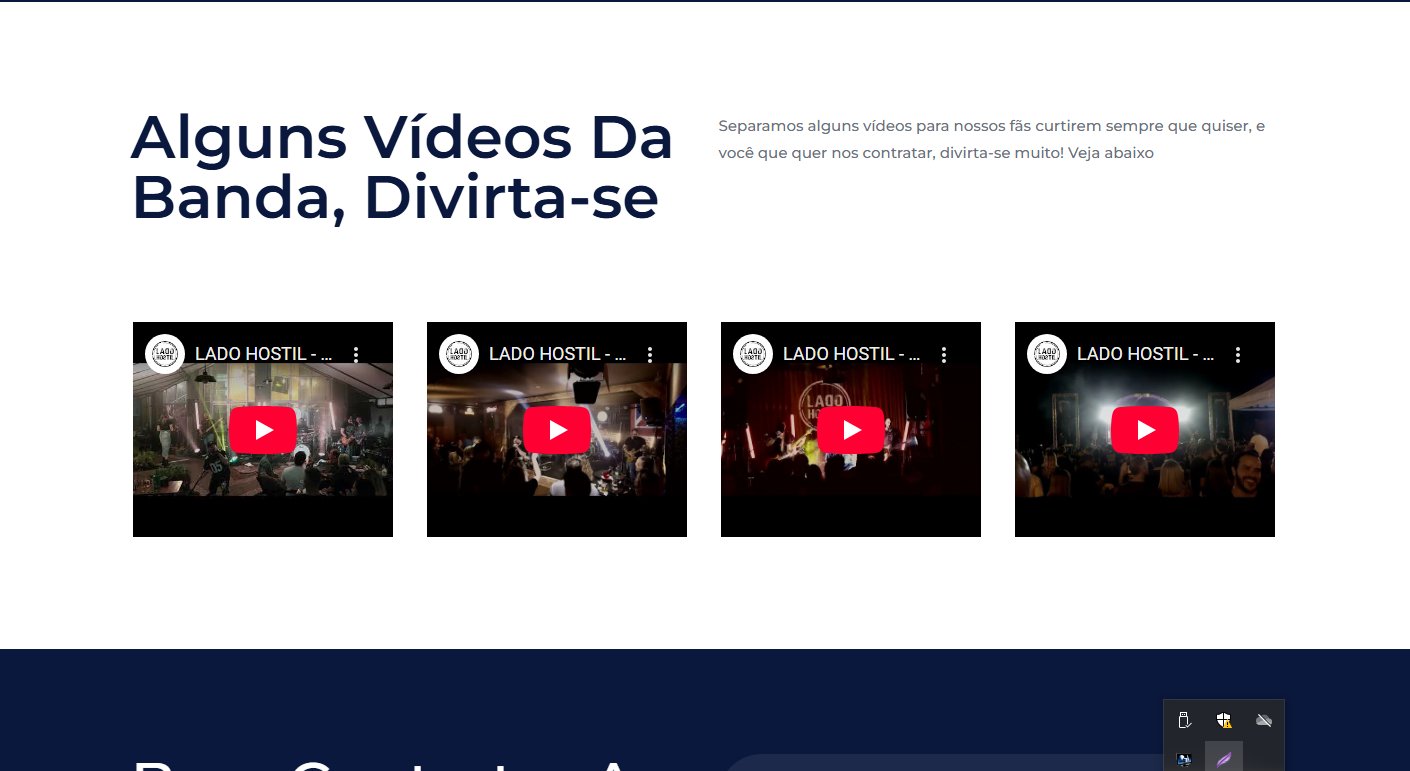Play the first Lado Hostil video

pyautogui.click(x=263, y=430)
